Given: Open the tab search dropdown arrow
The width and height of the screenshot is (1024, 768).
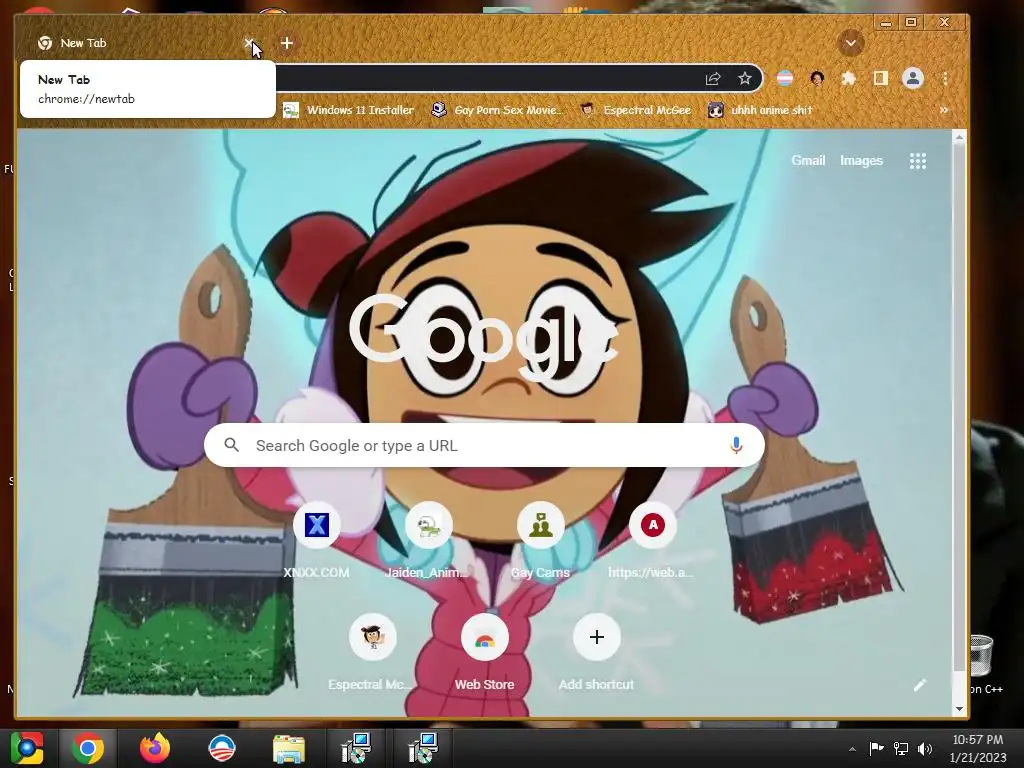Looking at the screenshot, I should click(850, 43).
